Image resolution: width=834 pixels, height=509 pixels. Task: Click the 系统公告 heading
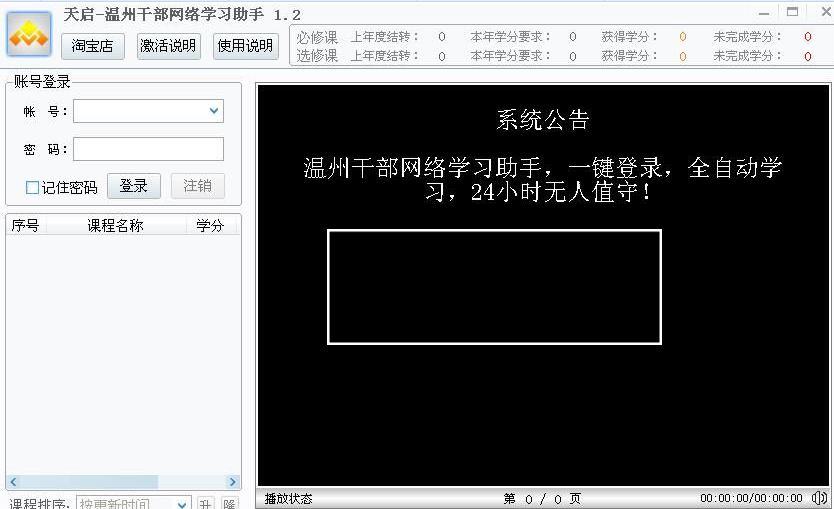[543, 120]
